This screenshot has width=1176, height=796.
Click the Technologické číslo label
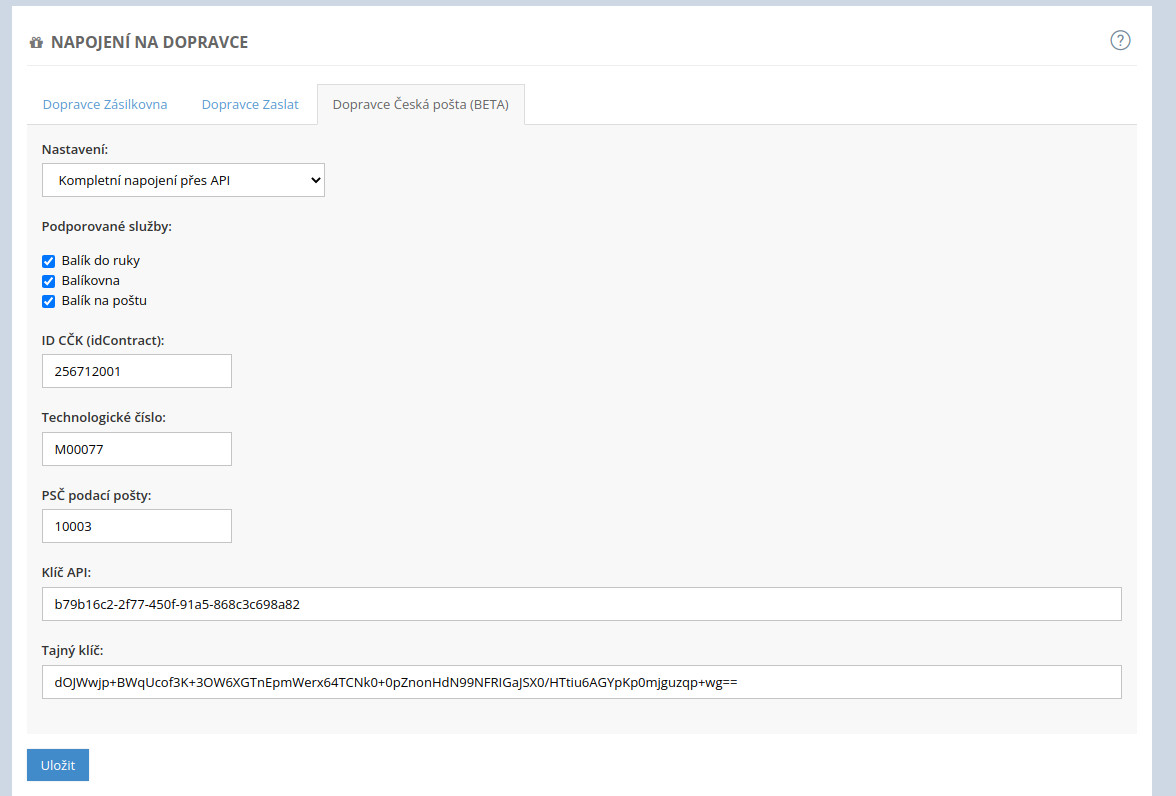coord(104,417)
